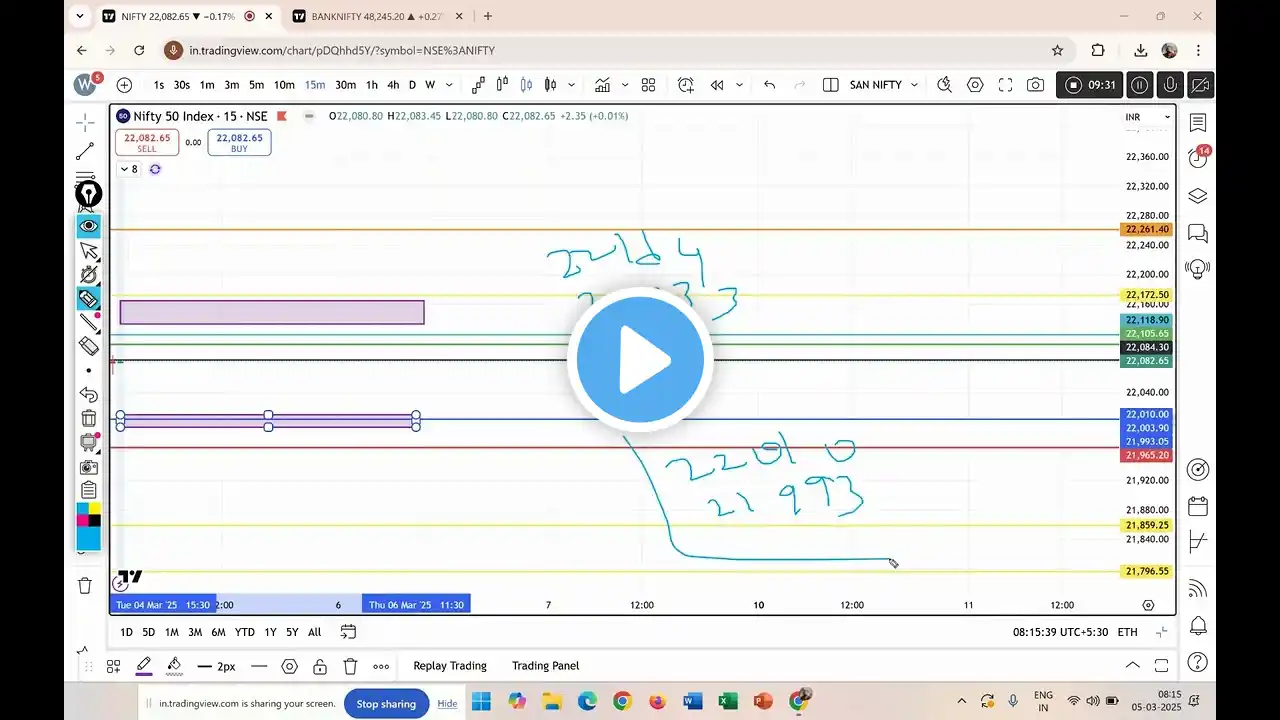Select the 5m timeframe
Image resolution: width=1280 pixels, height=720 pixels.
(257, 85)
